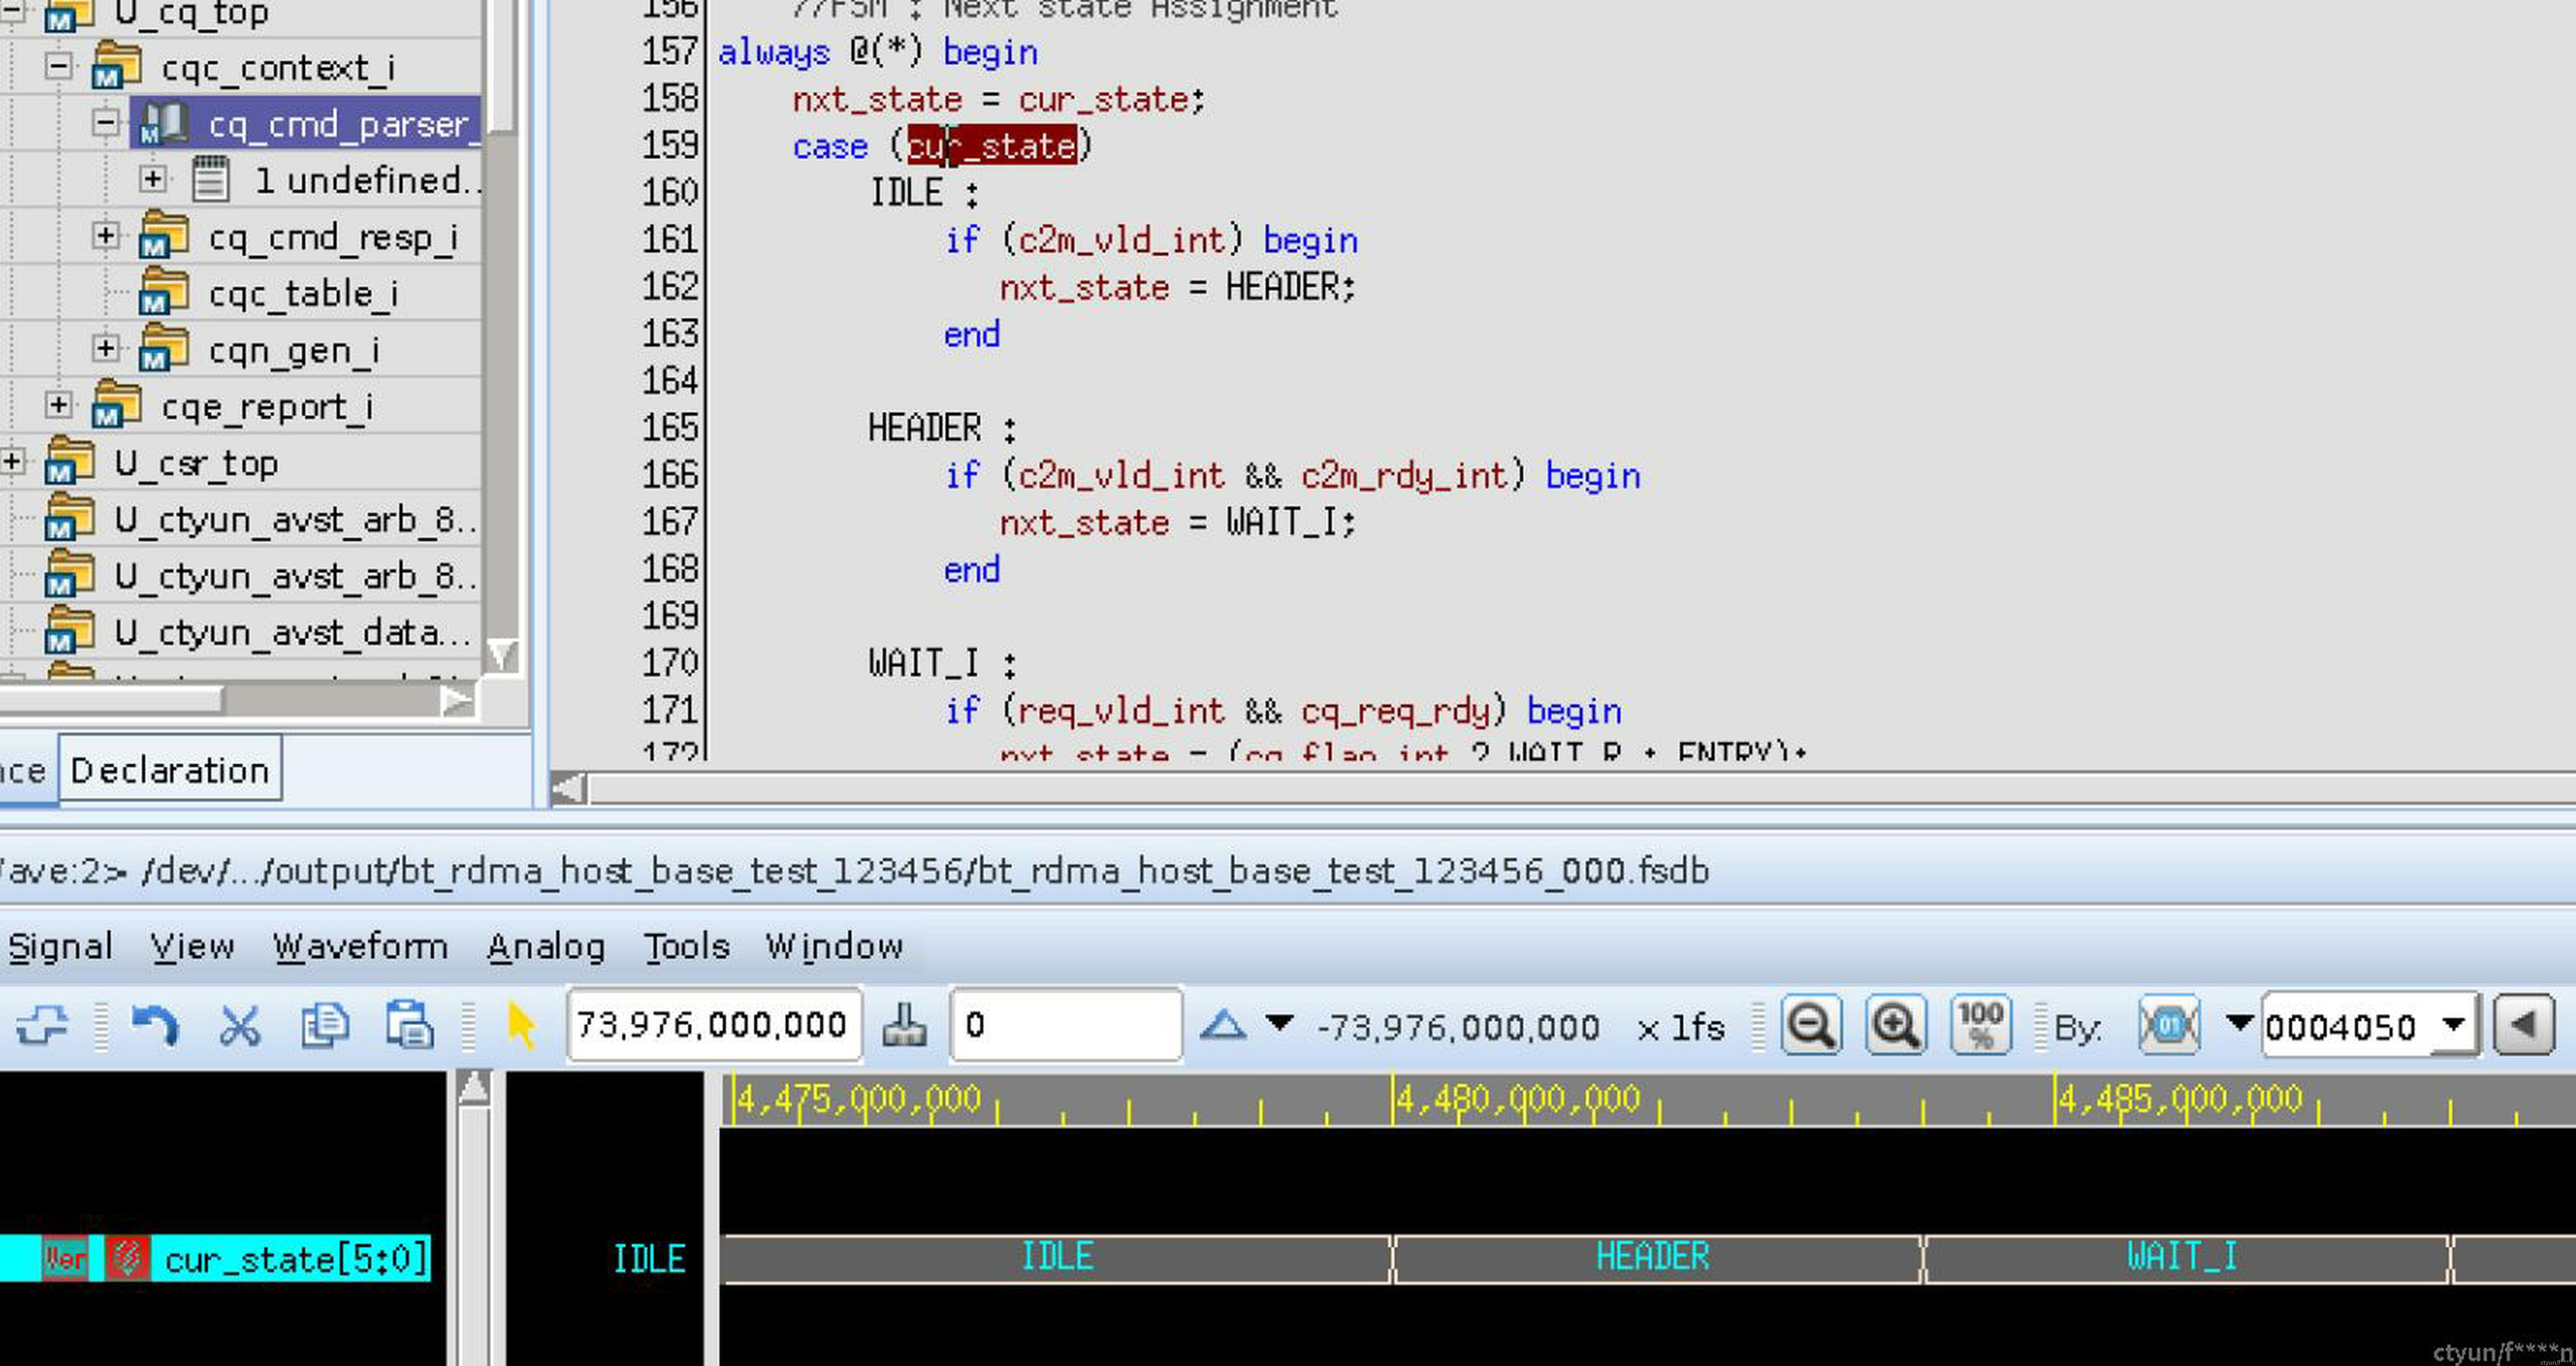Switch to the Declaration tab
Image resolution: width=2576 pixels, height=1366 pixels.
pyautogui.click(x=170, y=770)
